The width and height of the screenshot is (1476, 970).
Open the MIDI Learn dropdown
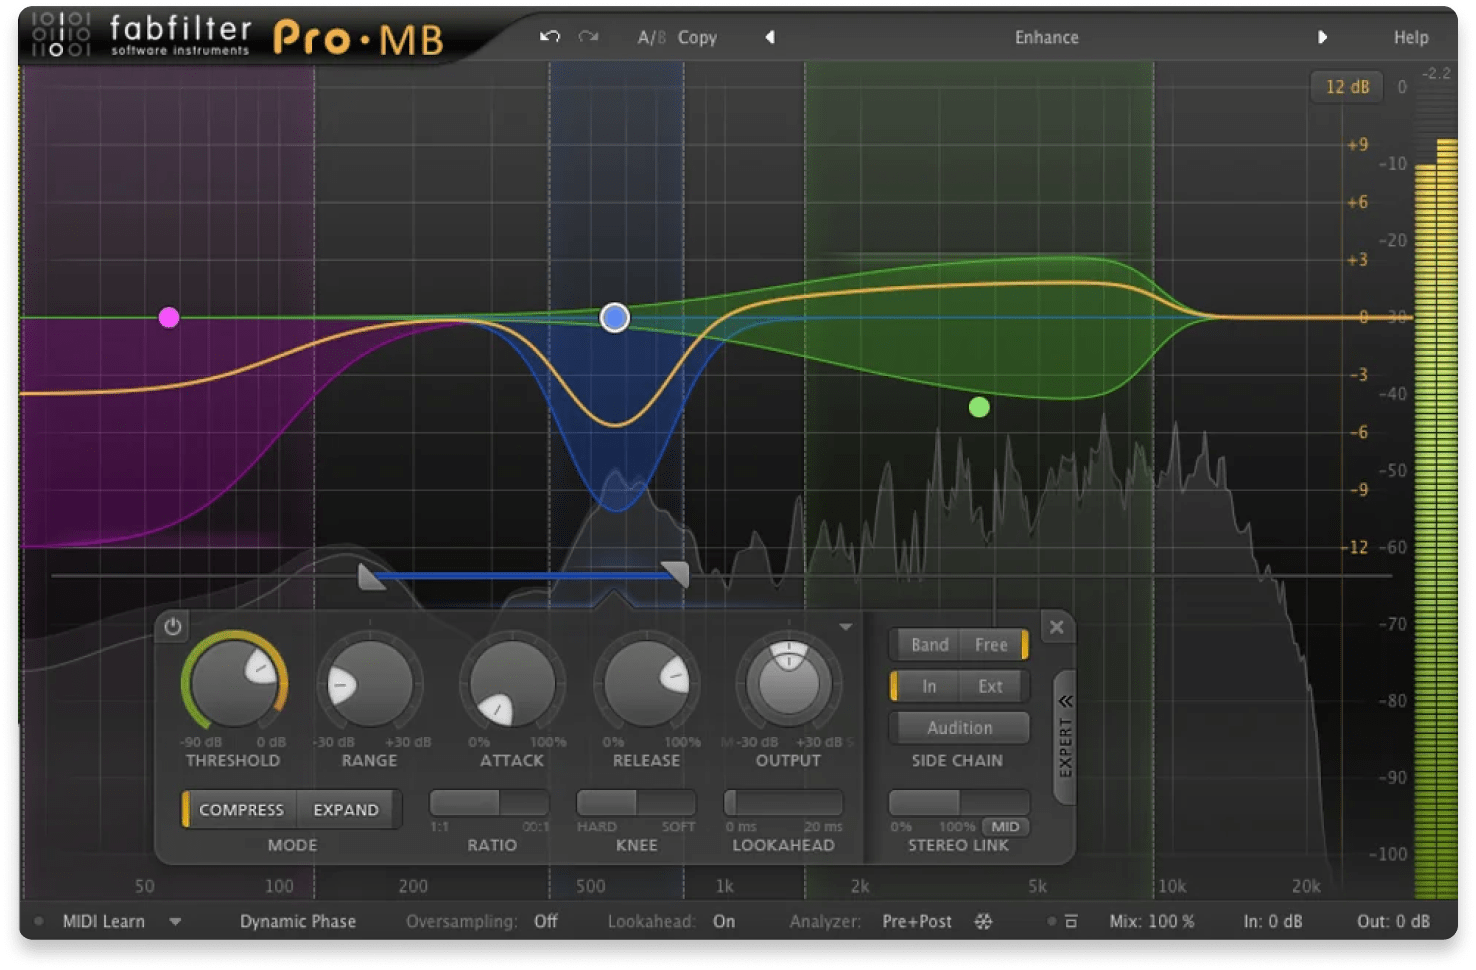(176, 921)
